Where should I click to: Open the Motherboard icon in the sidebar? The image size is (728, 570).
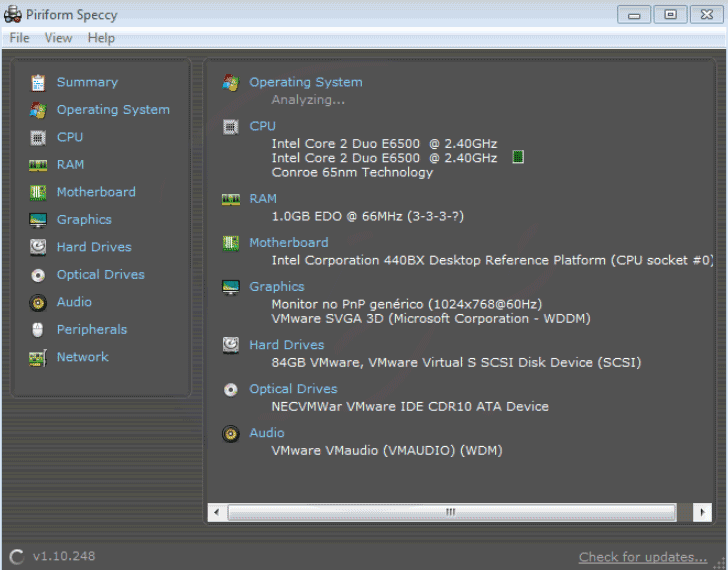pyautogui.click(x=38, y=192)
